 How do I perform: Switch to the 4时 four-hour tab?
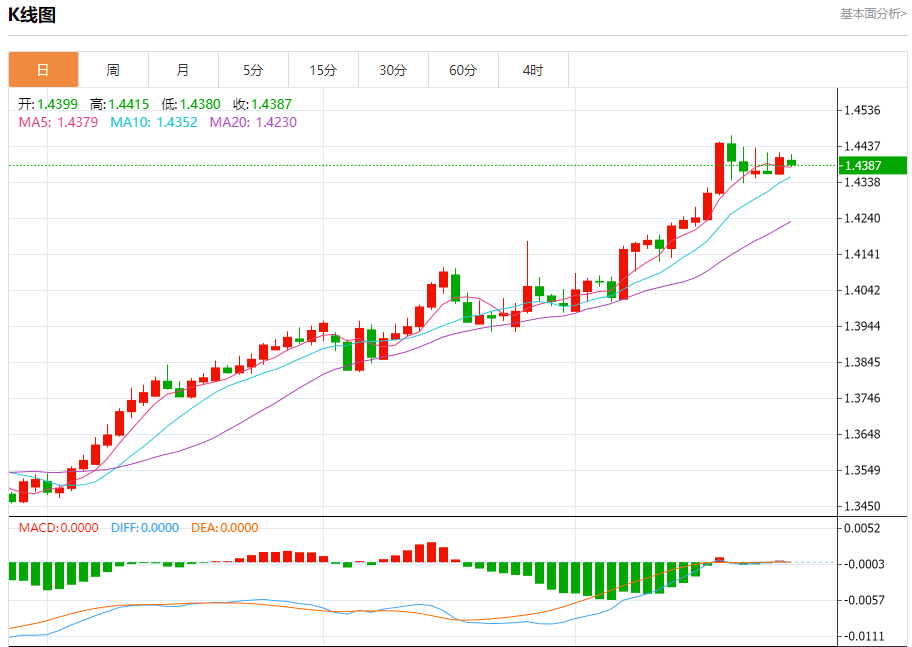(x=533, y=70)
